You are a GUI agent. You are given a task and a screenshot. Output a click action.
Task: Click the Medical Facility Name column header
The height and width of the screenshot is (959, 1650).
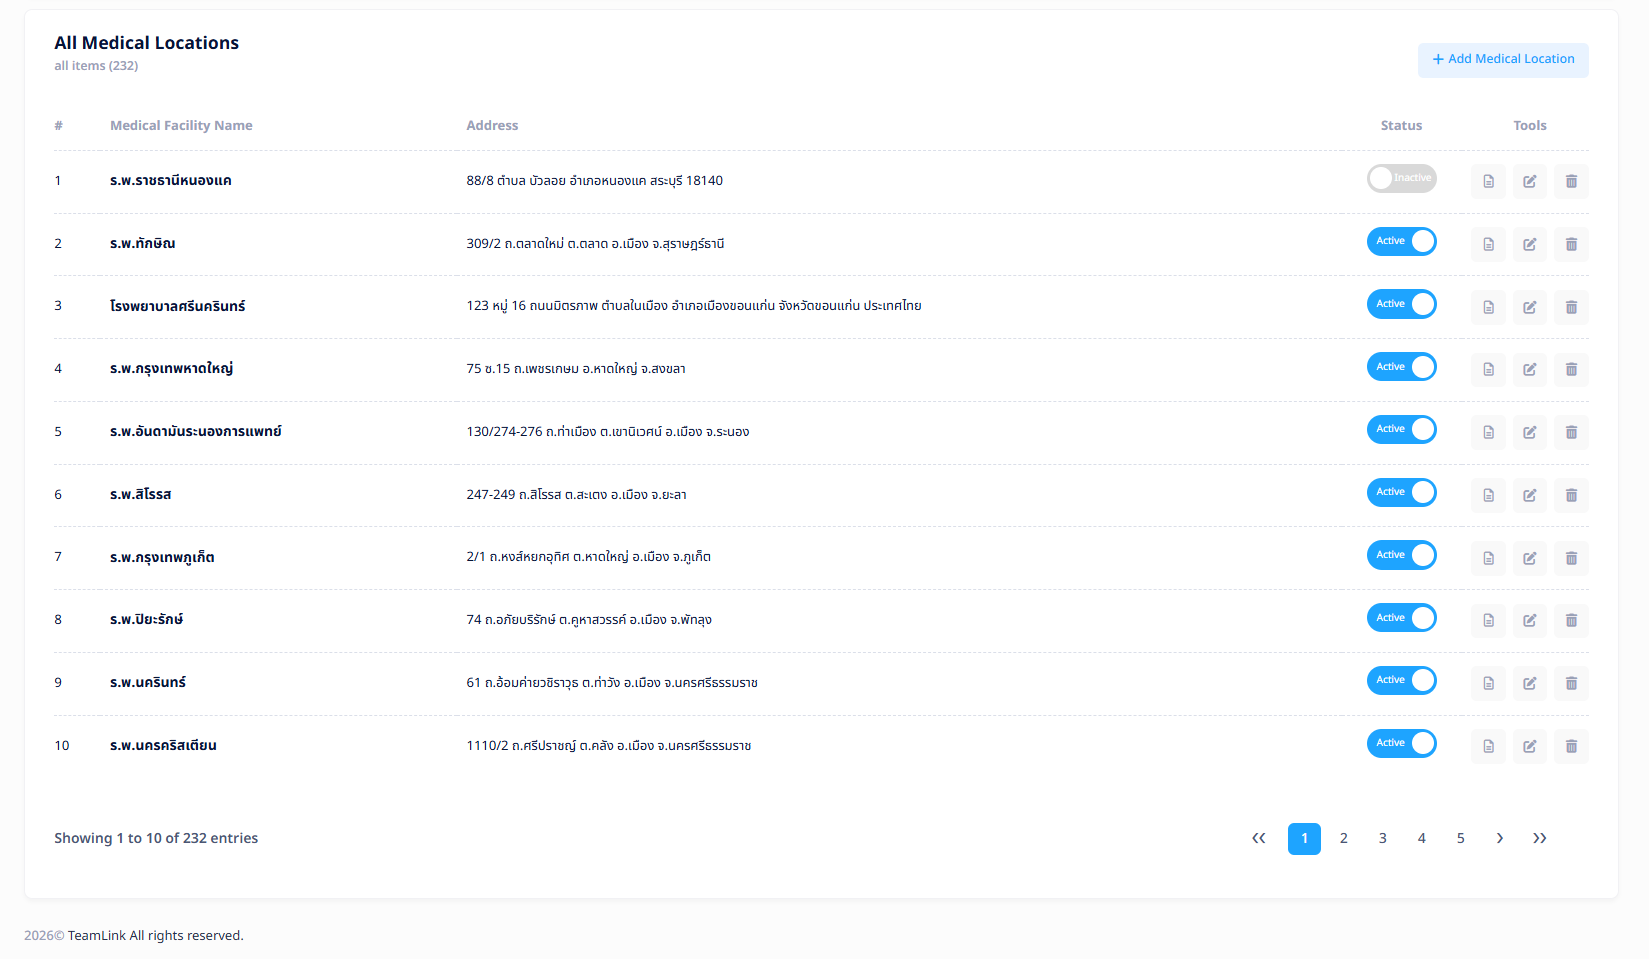pyautogui.click(x=181, y=126)
